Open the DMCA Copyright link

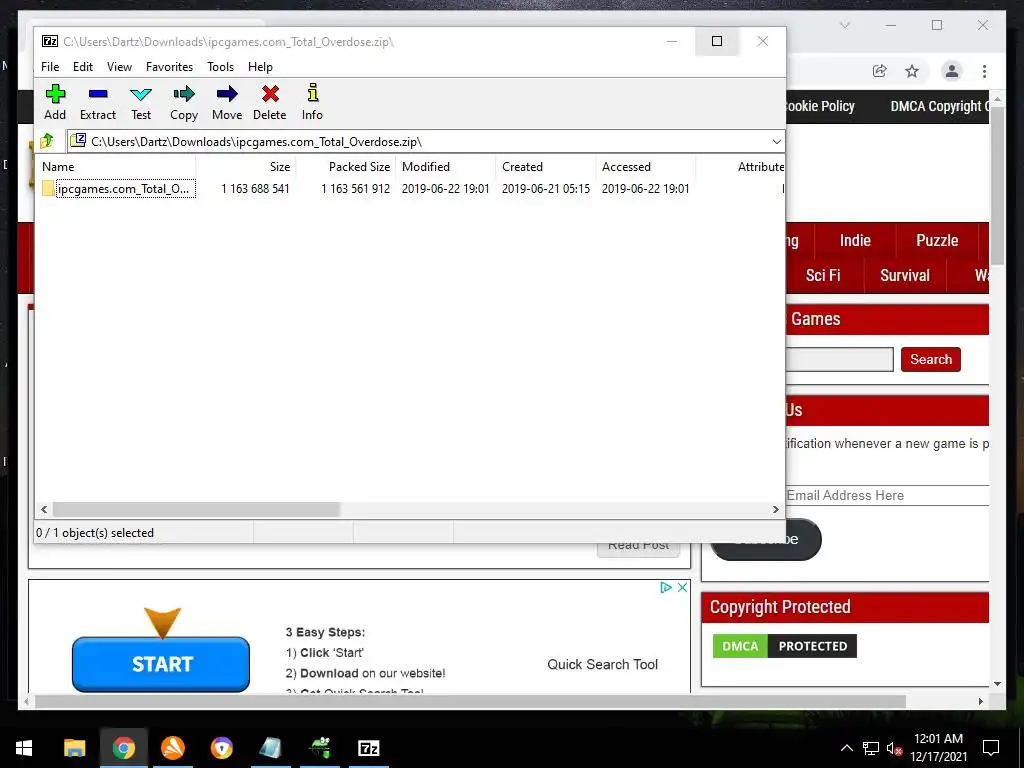pyautogui.click(x=940, y=106)
